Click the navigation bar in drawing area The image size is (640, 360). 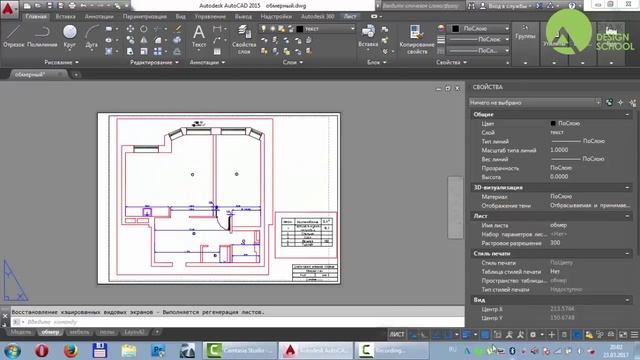(x=455, y=207)
